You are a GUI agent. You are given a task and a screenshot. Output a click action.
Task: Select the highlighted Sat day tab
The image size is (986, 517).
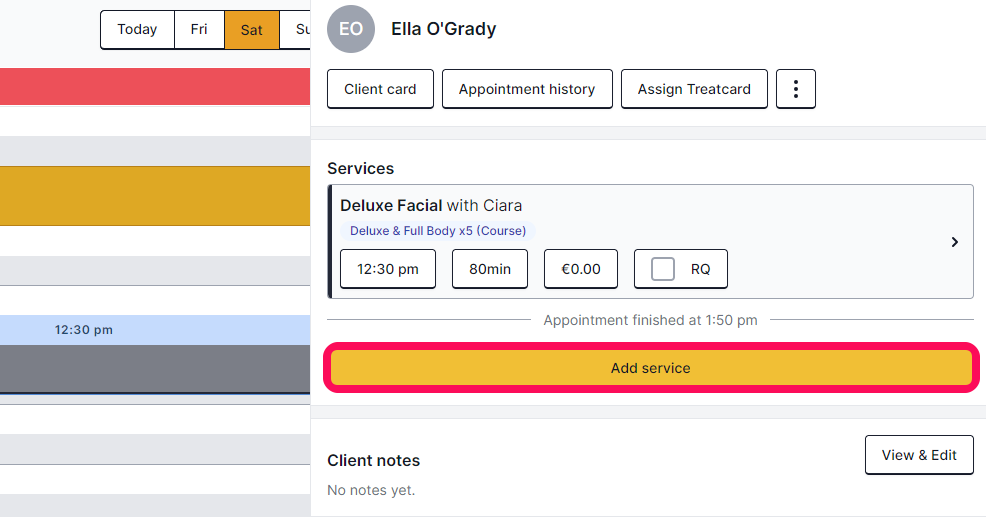[252, 30]
